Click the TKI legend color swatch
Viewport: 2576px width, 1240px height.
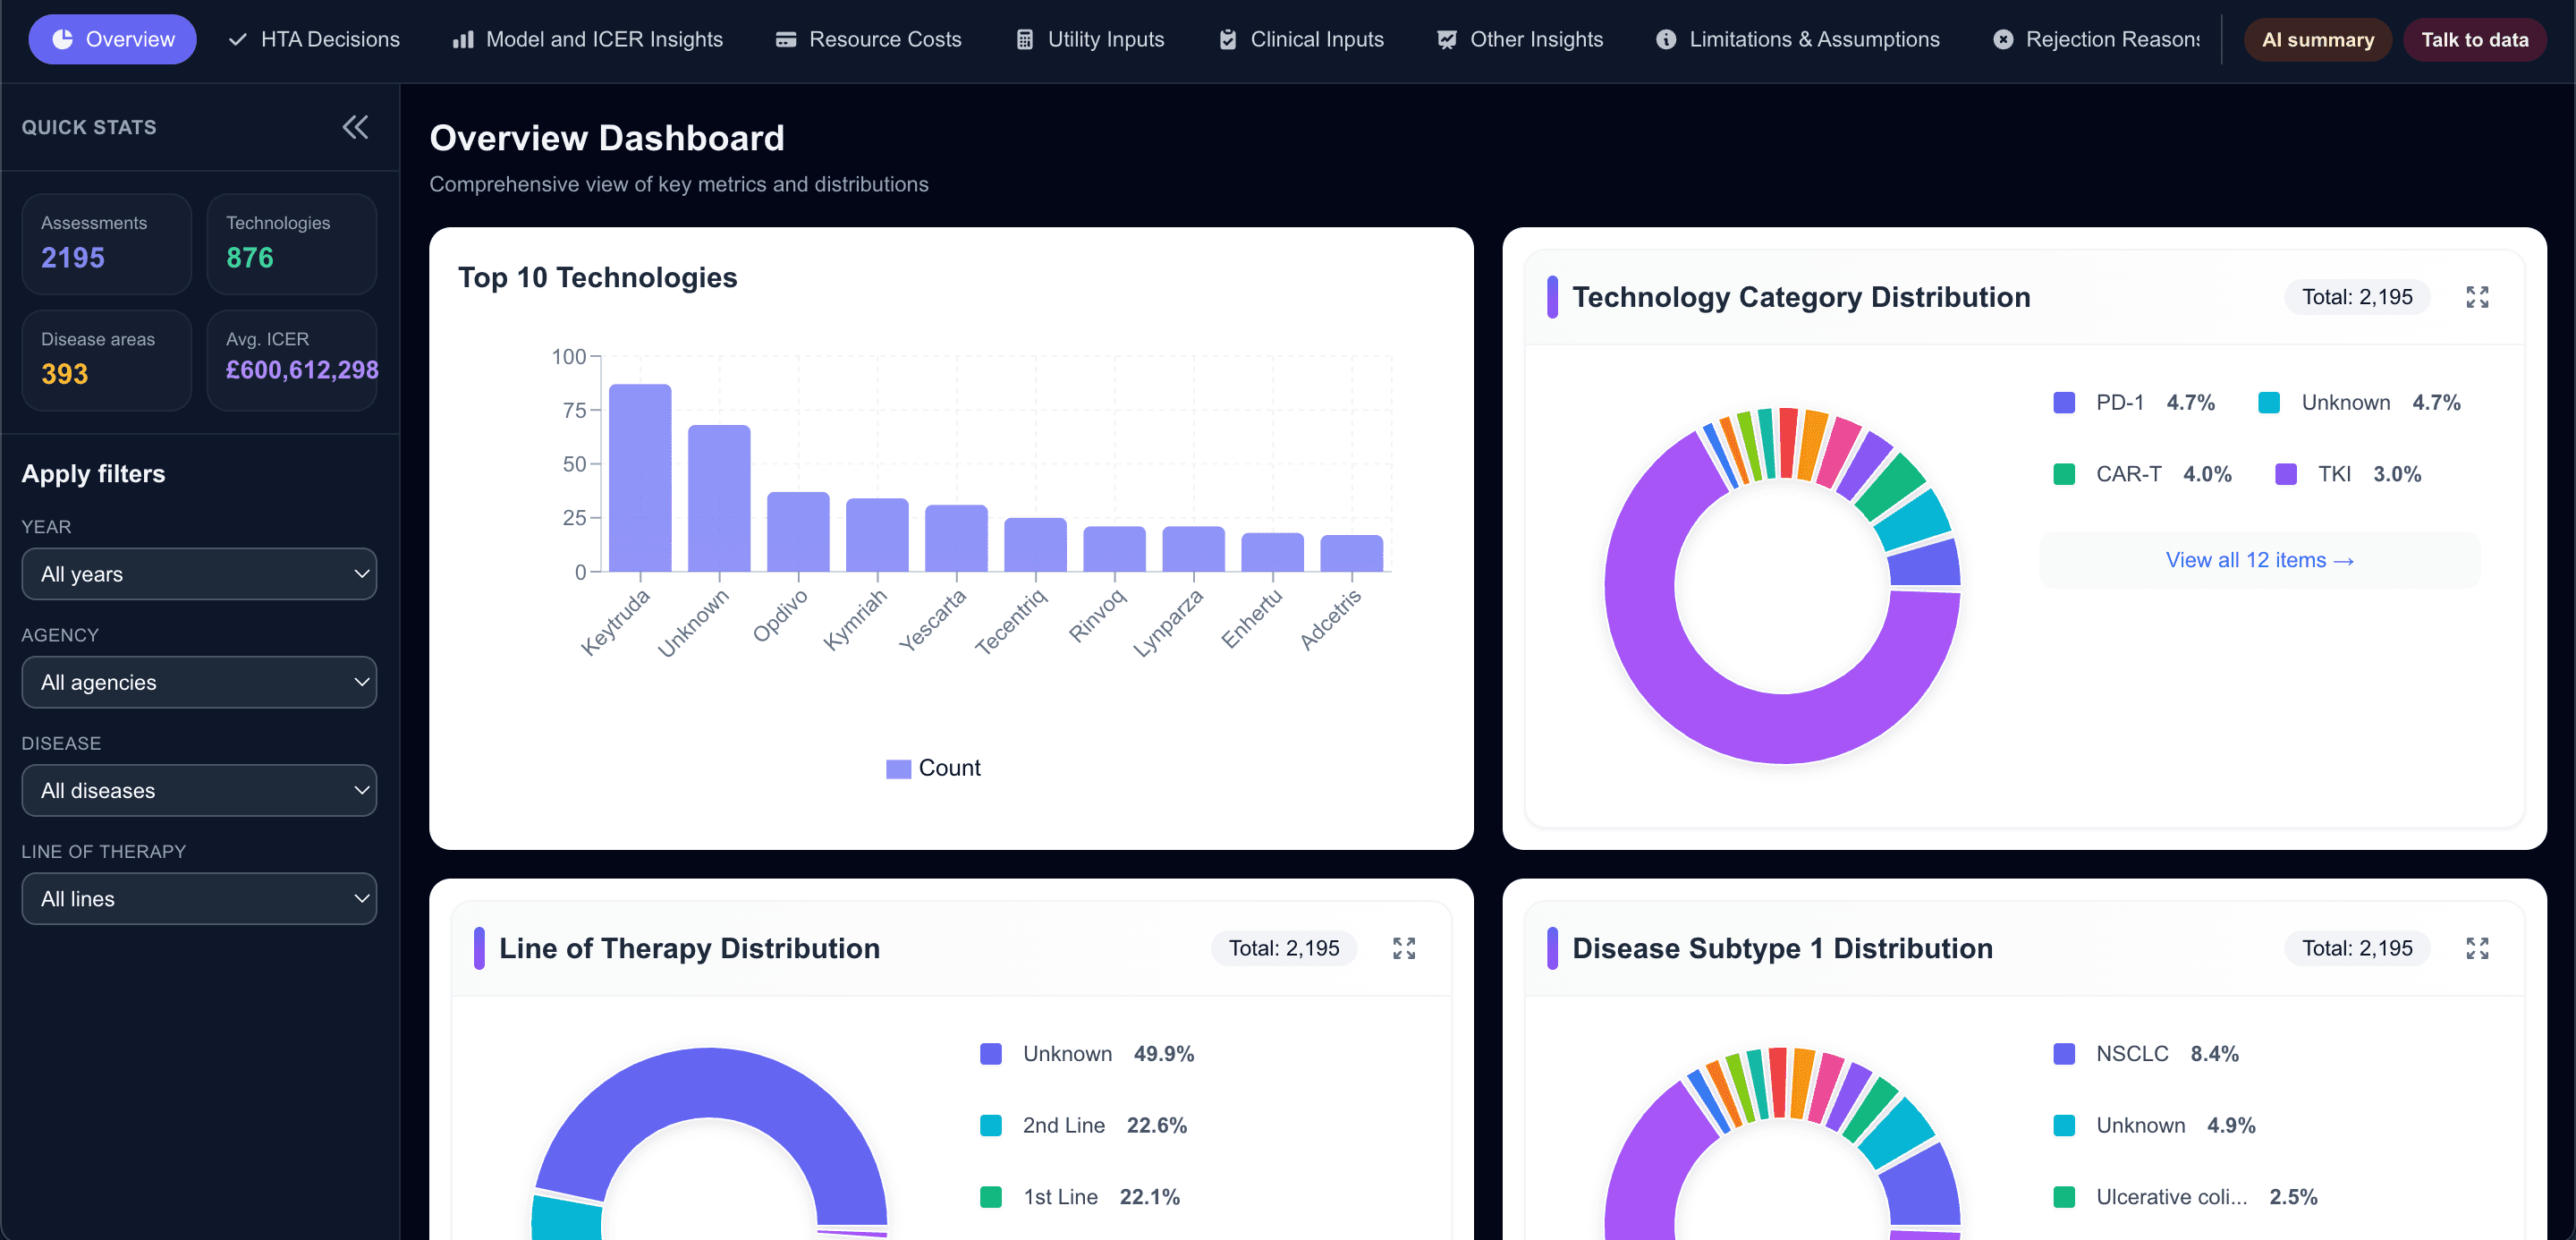2286,474
